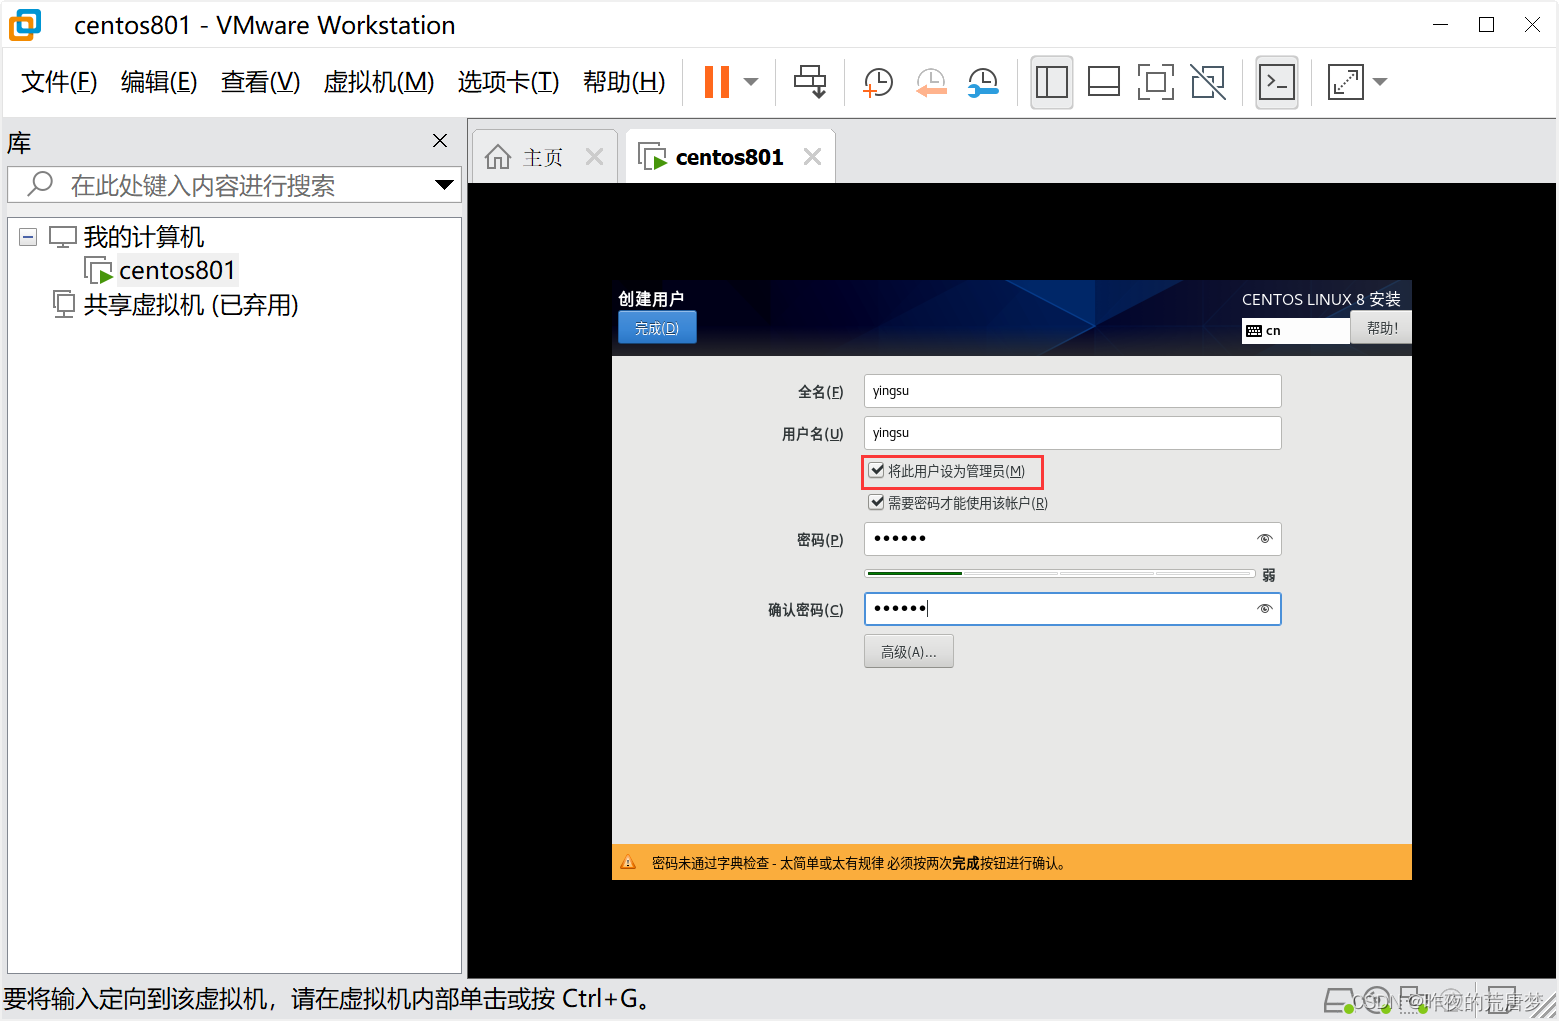Open the 帮助(H) menu
This screenshot has height=1021, width=1559.
click(x=624, y=82)
